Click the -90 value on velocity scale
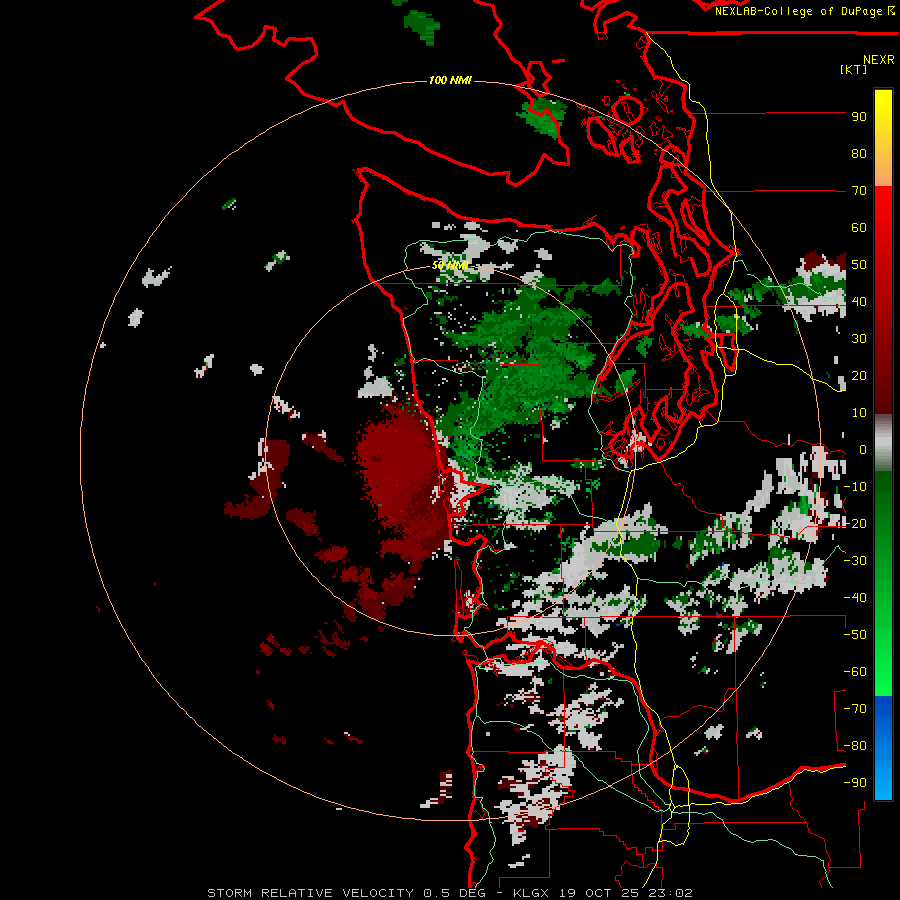The width and height of the screenshot is (900, 900). [855, 783]
